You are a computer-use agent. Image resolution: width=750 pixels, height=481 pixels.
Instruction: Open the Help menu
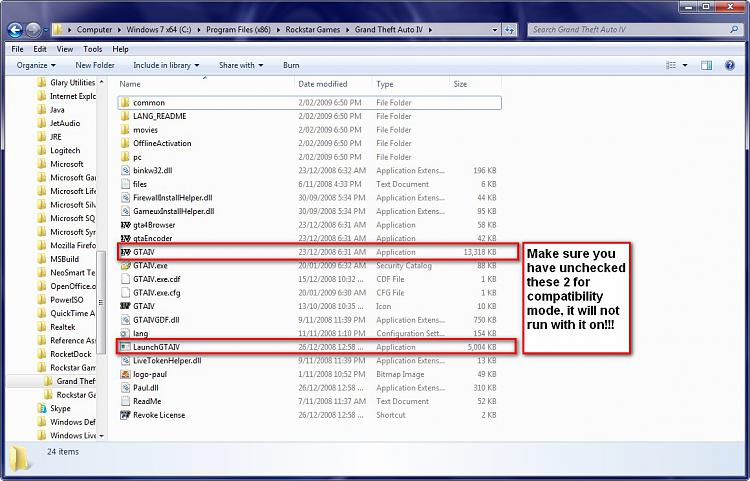pos(120,49)
